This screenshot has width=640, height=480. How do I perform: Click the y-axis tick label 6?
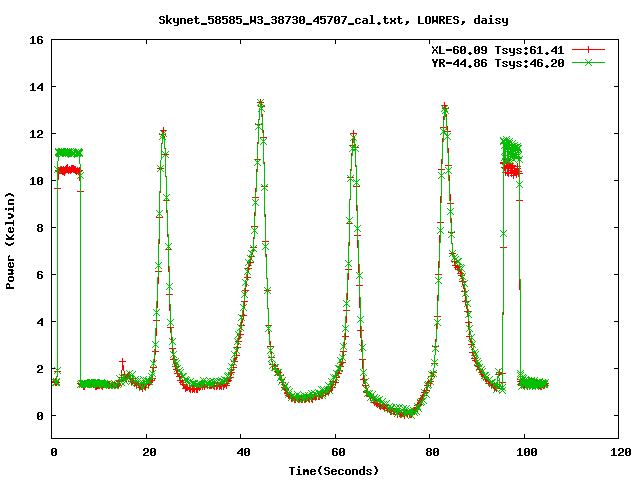[x=40, y=275]
